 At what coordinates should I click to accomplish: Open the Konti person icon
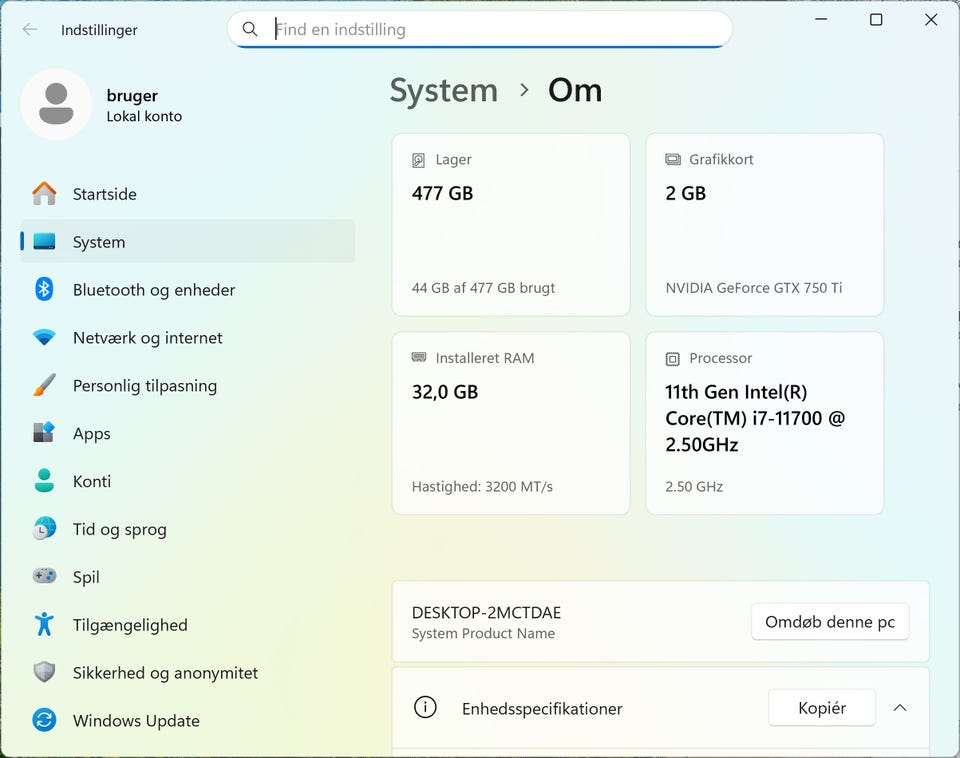(44, 481)
